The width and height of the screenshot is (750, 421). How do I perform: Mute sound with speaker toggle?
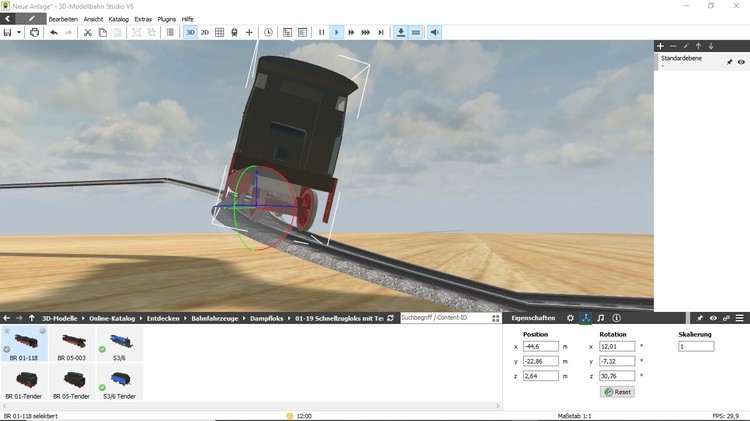click(435, 32)
